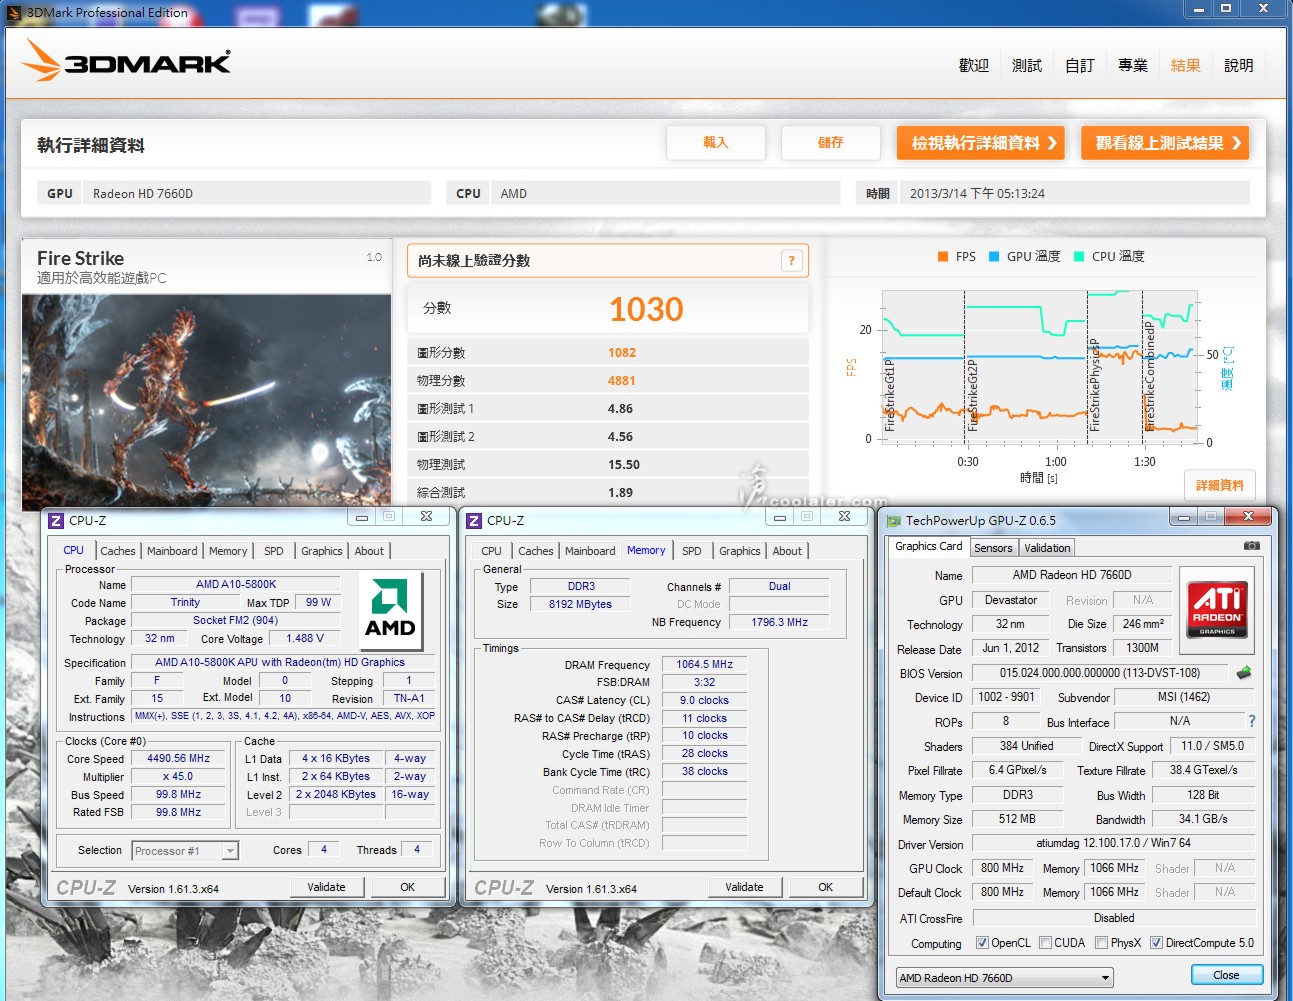Toggle the OpenCL checkbox in GPU-Z
The height and width of the screenshot is (1001, 1293).
click(982, 943)
